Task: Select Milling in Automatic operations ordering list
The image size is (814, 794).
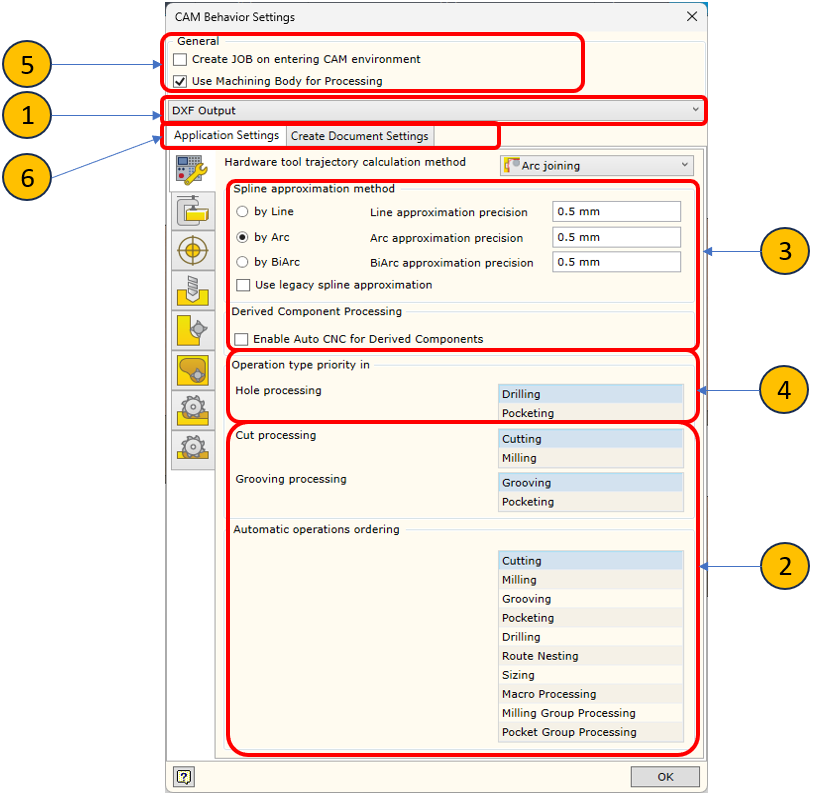Action: (x=590, y=580)
